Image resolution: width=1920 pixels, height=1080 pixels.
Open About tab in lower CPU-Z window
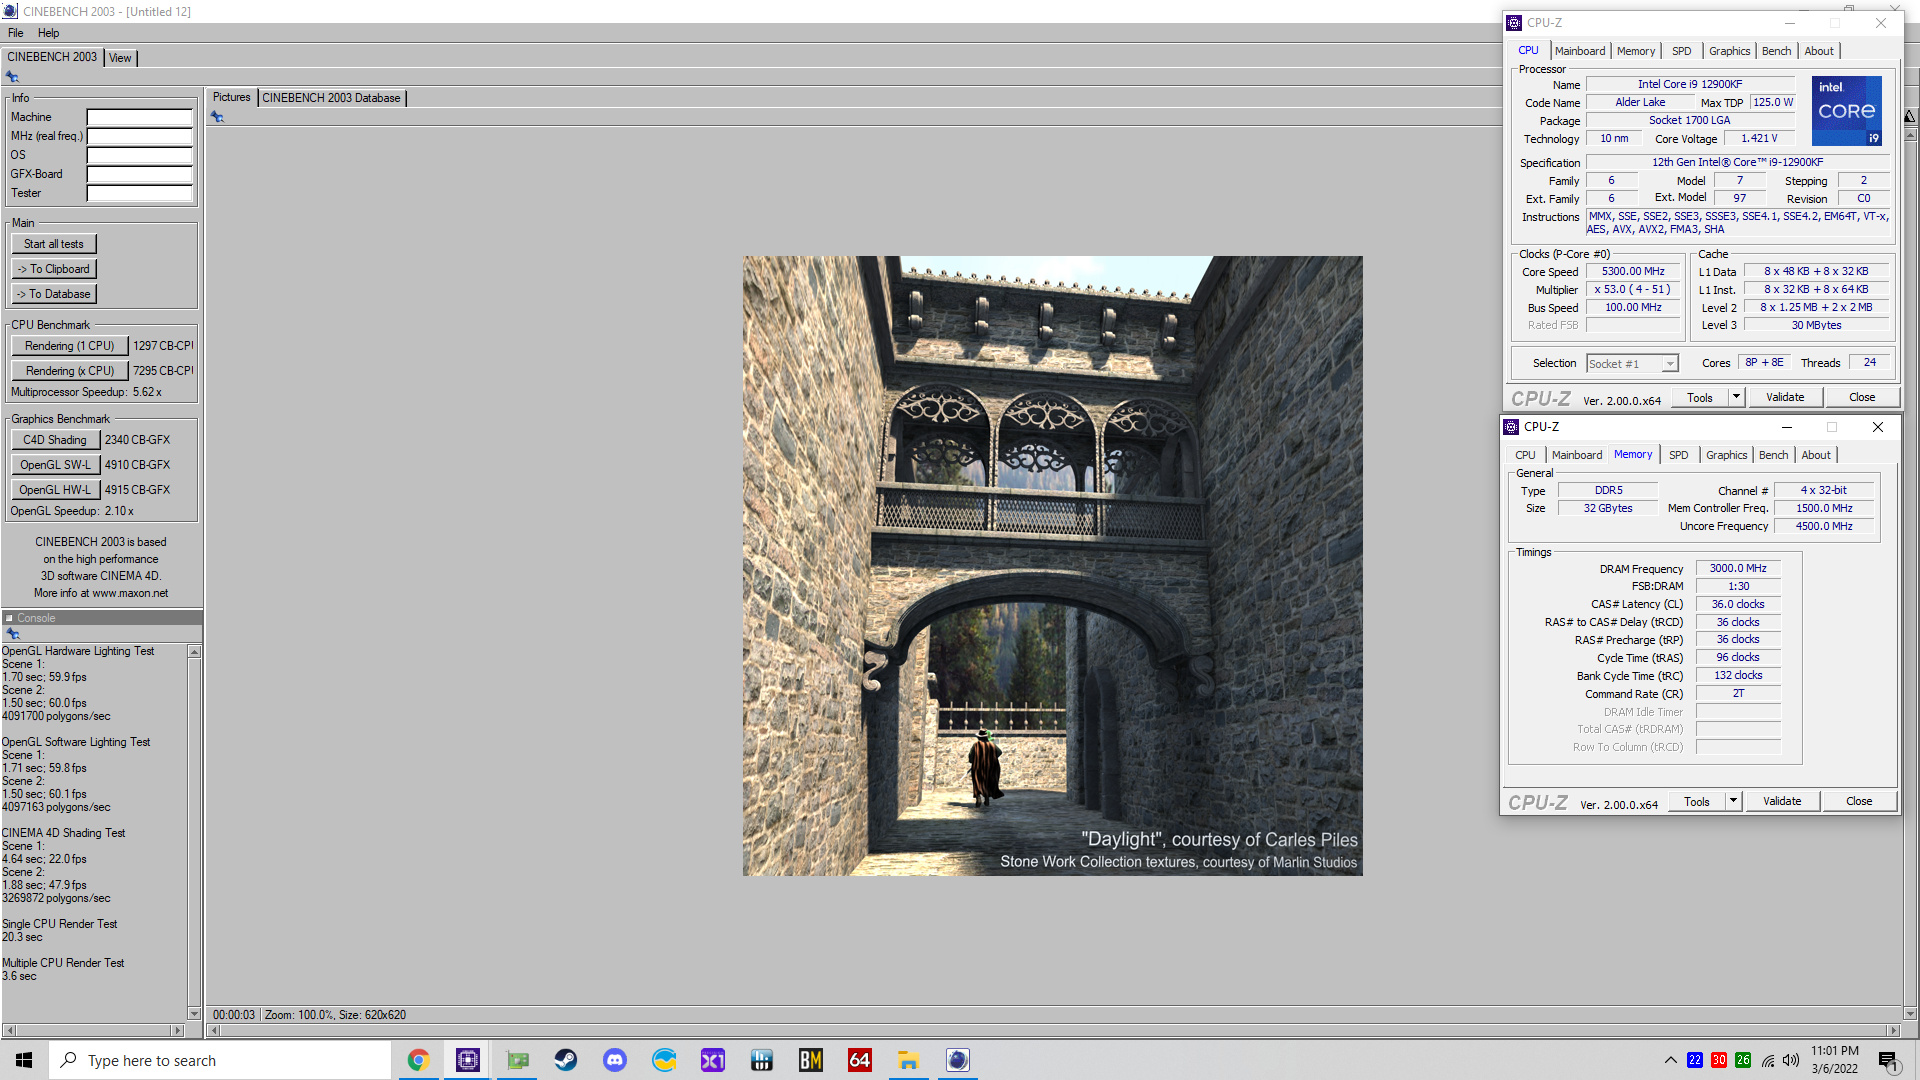1815,455
